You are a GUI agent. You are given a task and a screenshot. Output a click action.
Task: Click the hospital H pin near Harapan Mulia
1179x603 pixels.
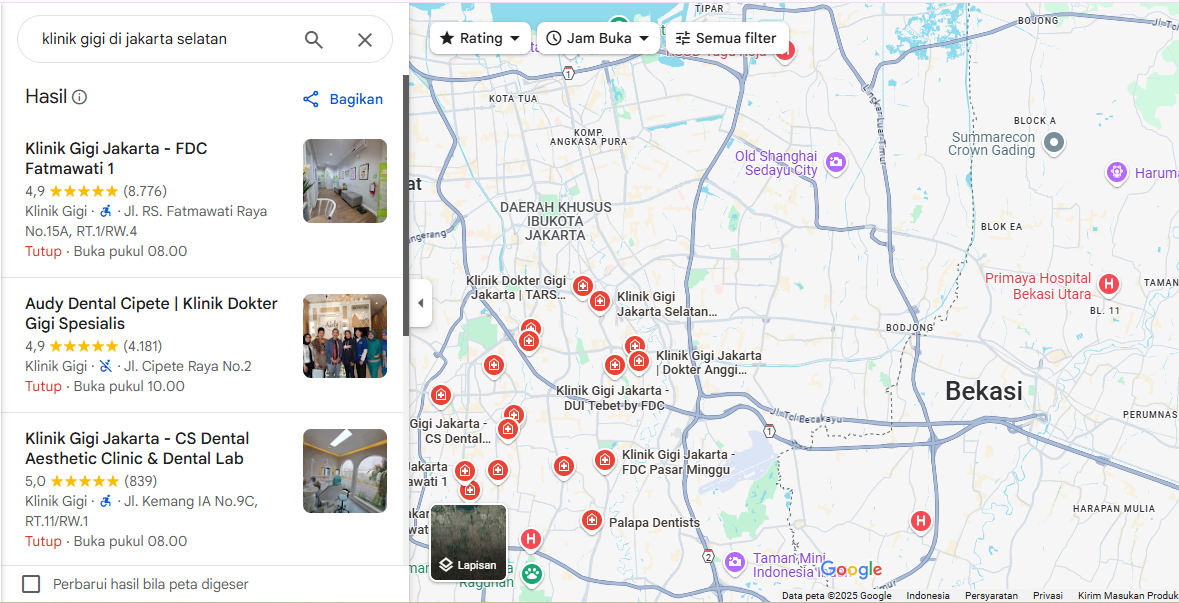tap(920, 521)
